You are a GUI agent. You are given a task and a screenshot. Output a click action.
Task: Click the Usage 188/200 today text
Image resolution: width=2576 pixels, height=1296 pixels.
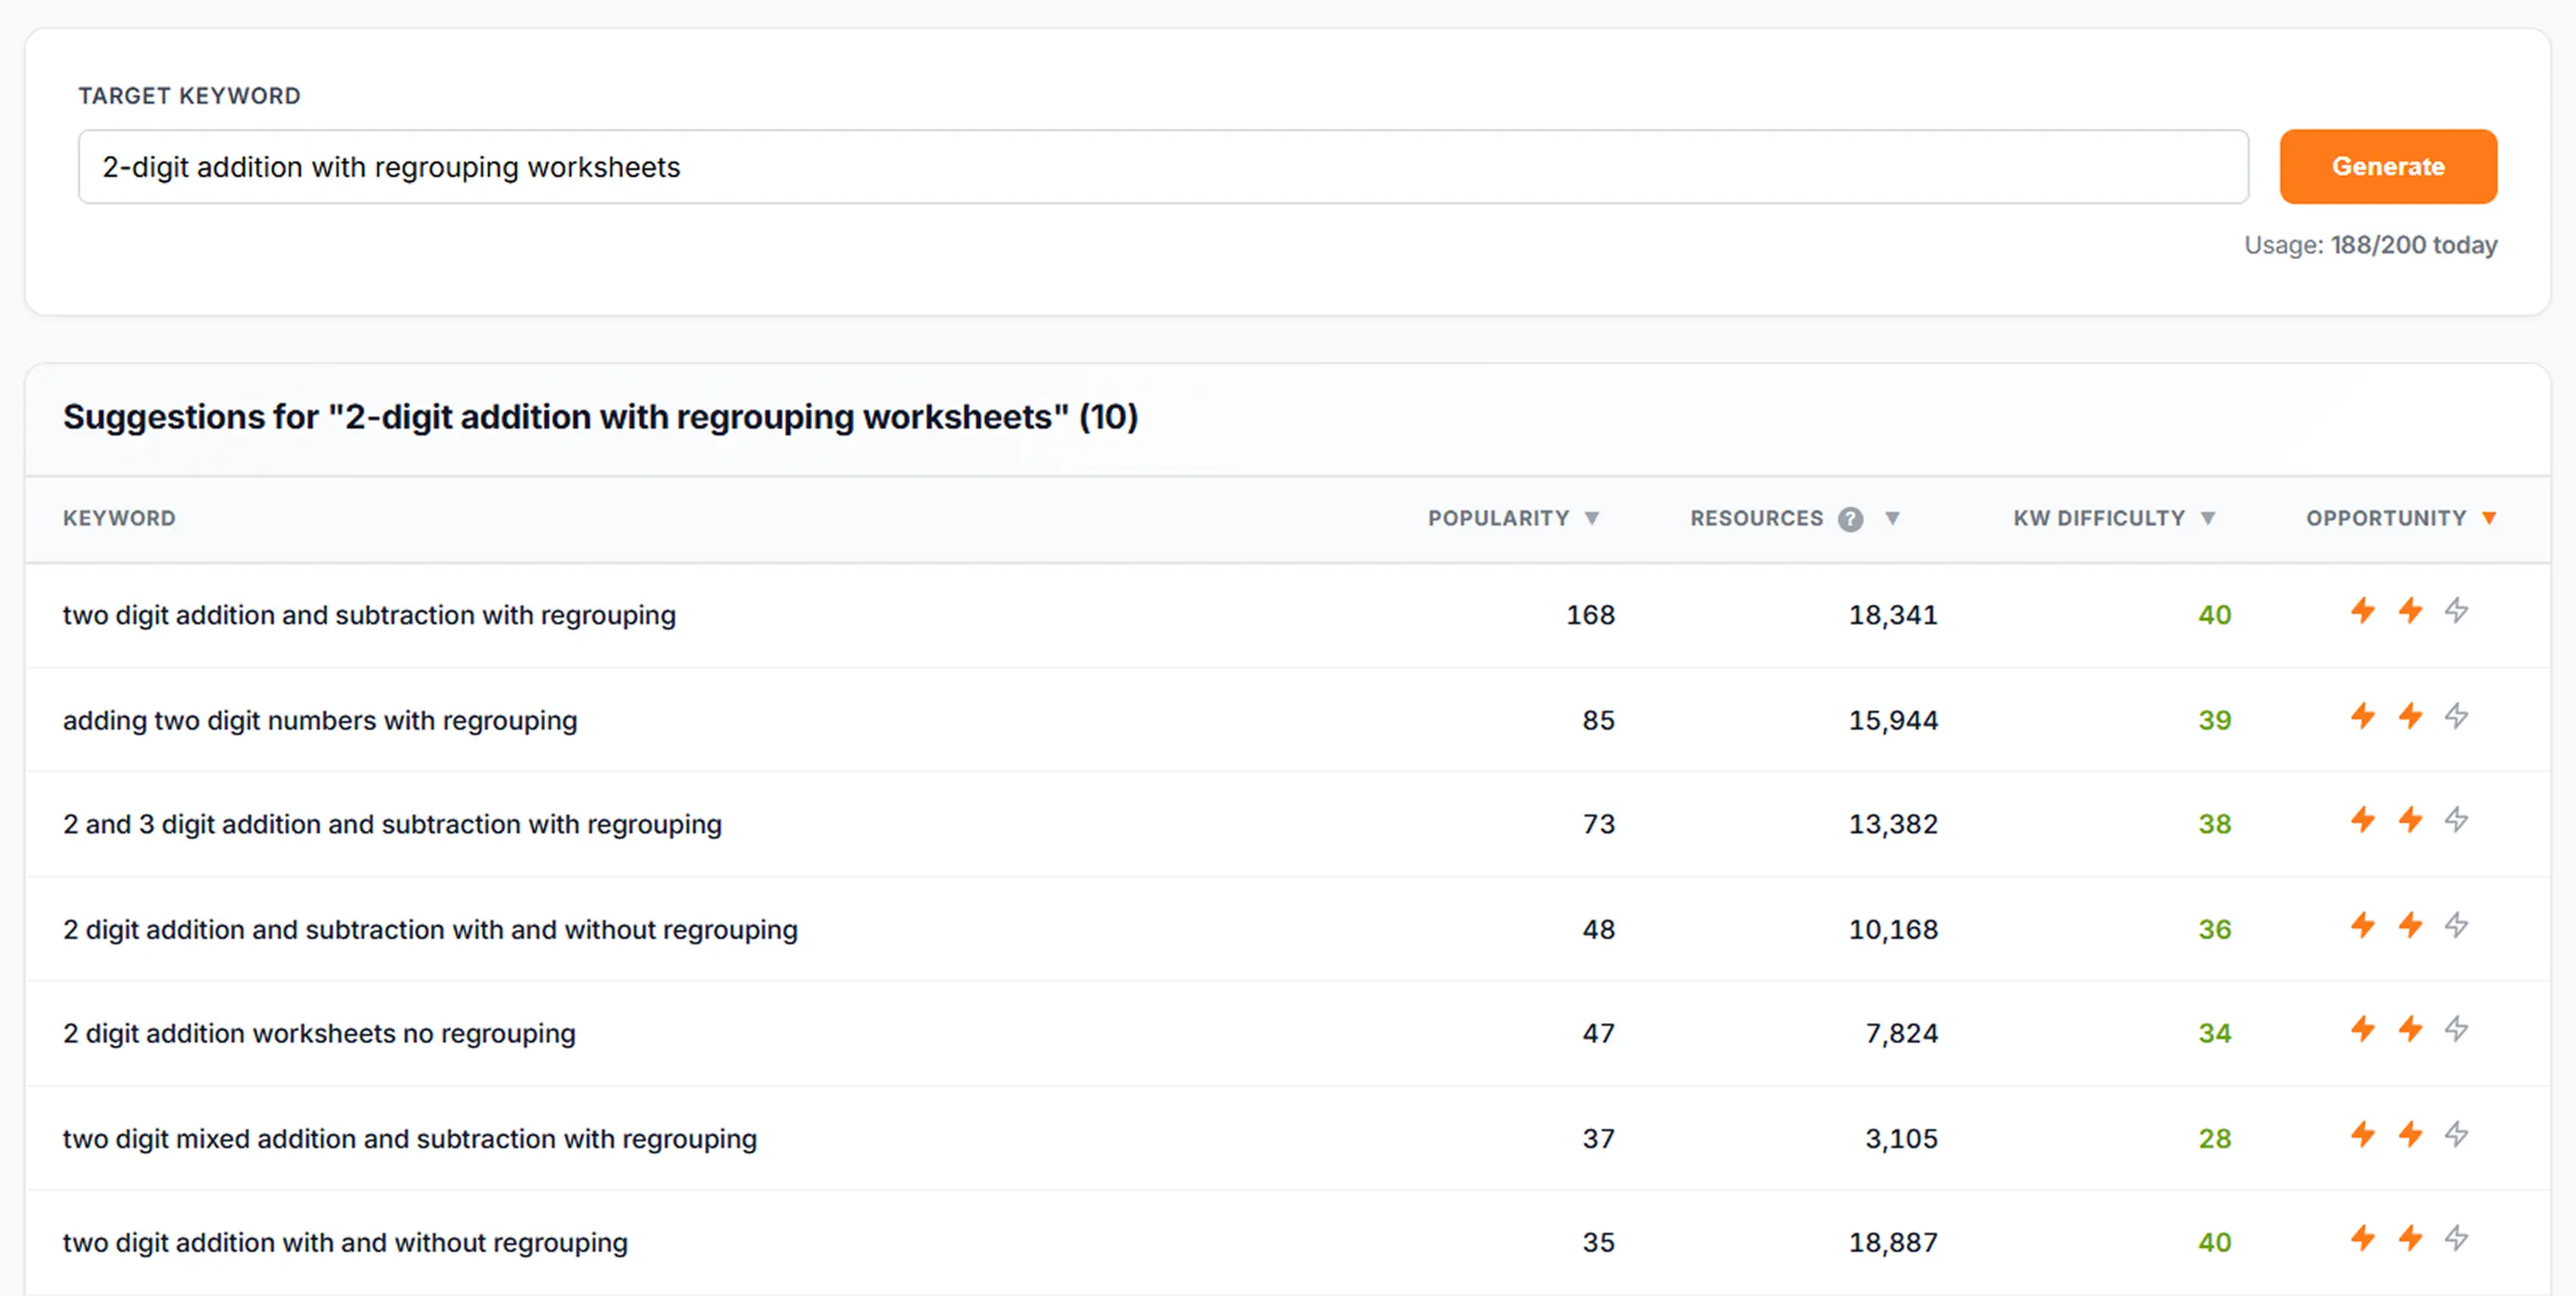click(x=2369, y=245)
